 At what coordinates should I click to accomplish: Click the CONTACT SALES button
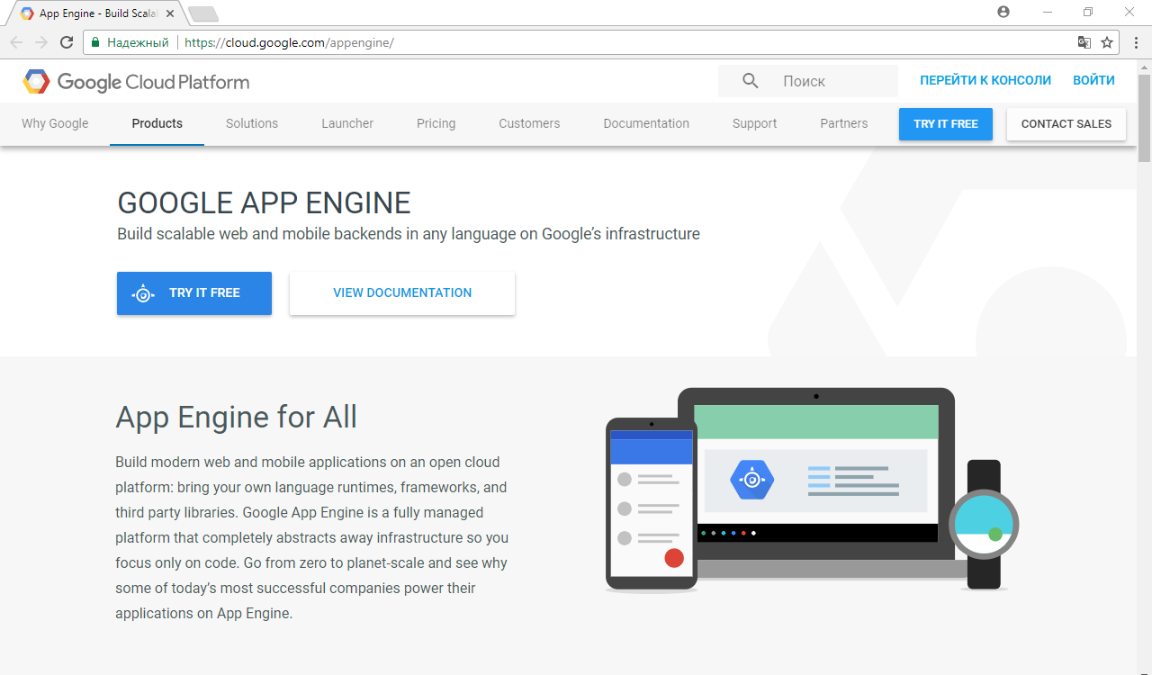(x=1066, y=124)
